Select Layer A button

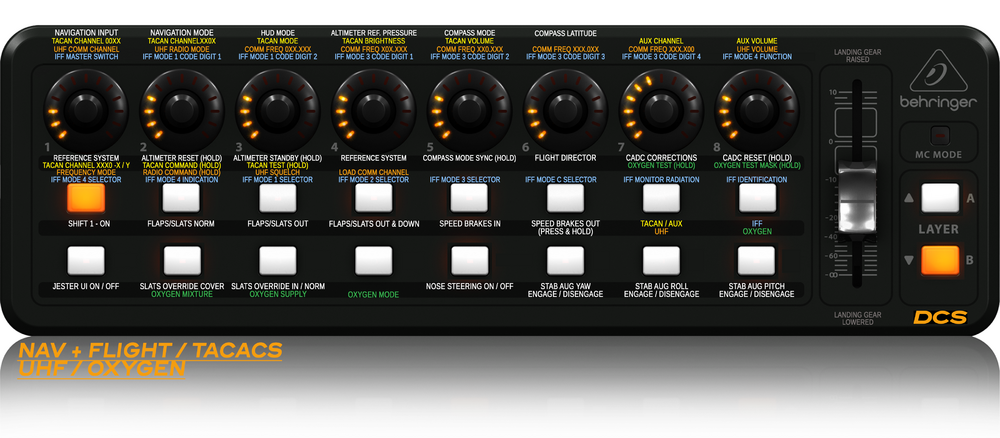pyautogui.click(x=940, y=198)
